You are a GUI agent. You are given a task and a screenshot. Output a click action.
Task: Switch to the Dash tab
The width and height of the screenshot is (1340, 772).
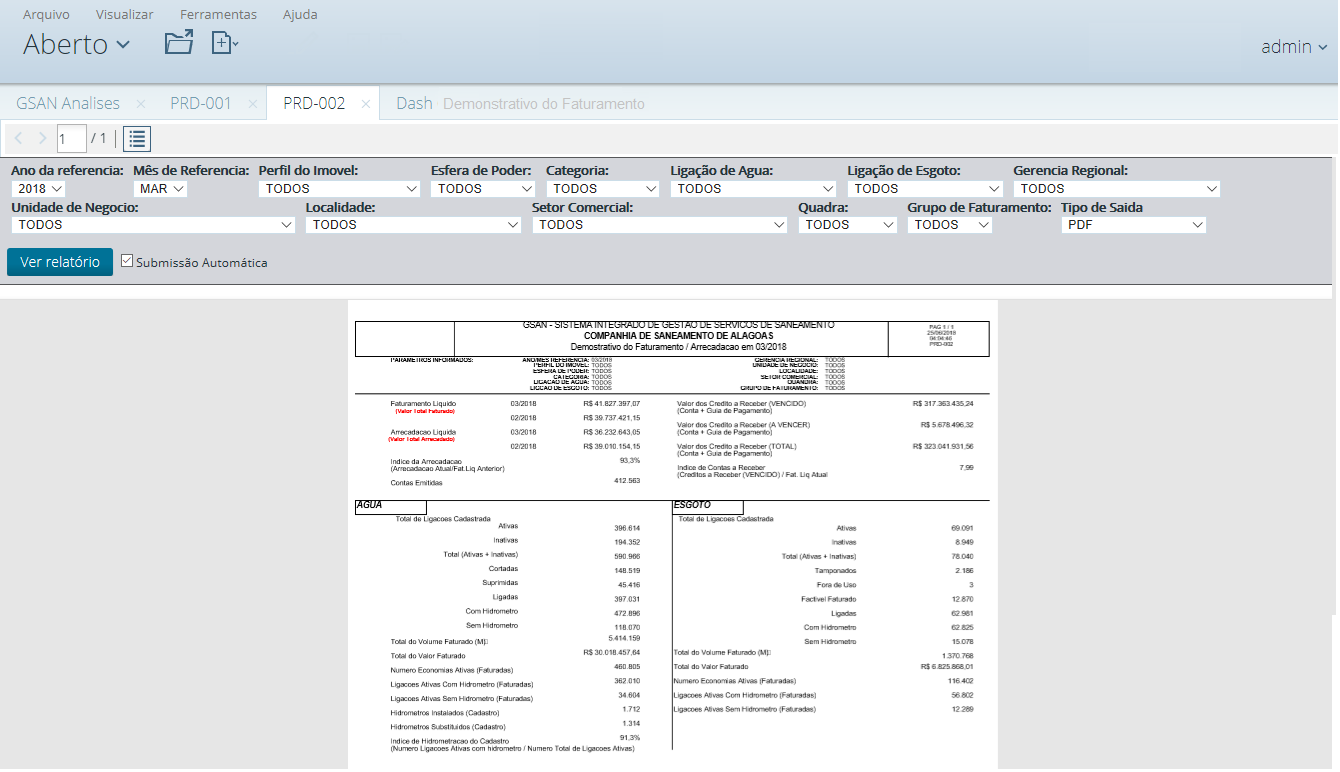coord(414,104)
